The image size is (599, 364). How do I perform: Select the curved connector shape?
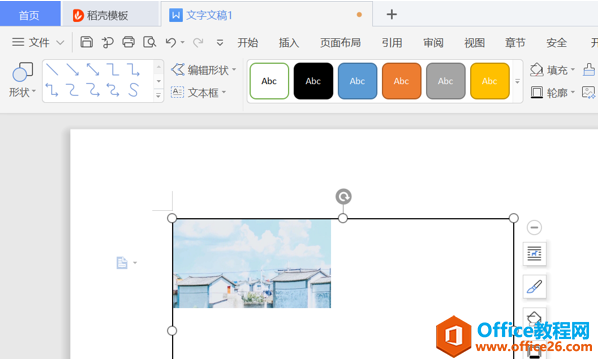pyautogui.click(x=73, y=90)
